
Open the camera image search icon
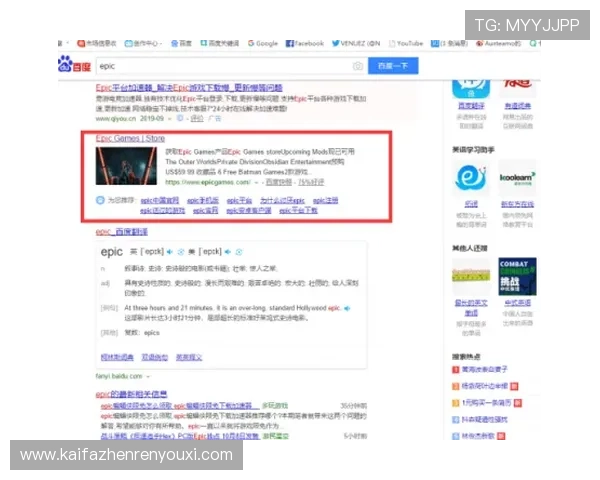pyautogui.click(x=357, y=66)
